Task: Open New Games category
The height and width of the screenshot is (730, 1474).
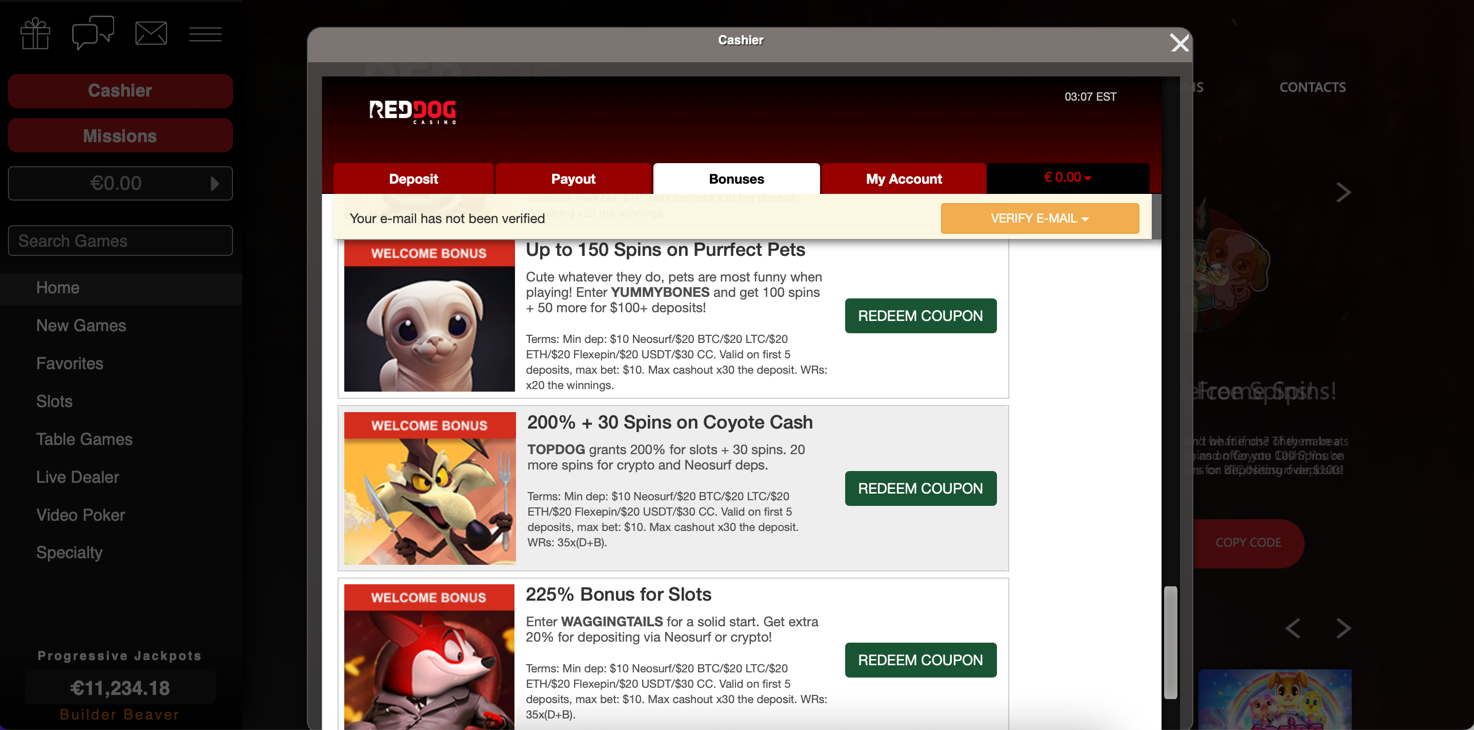Action: coord(81,326)
